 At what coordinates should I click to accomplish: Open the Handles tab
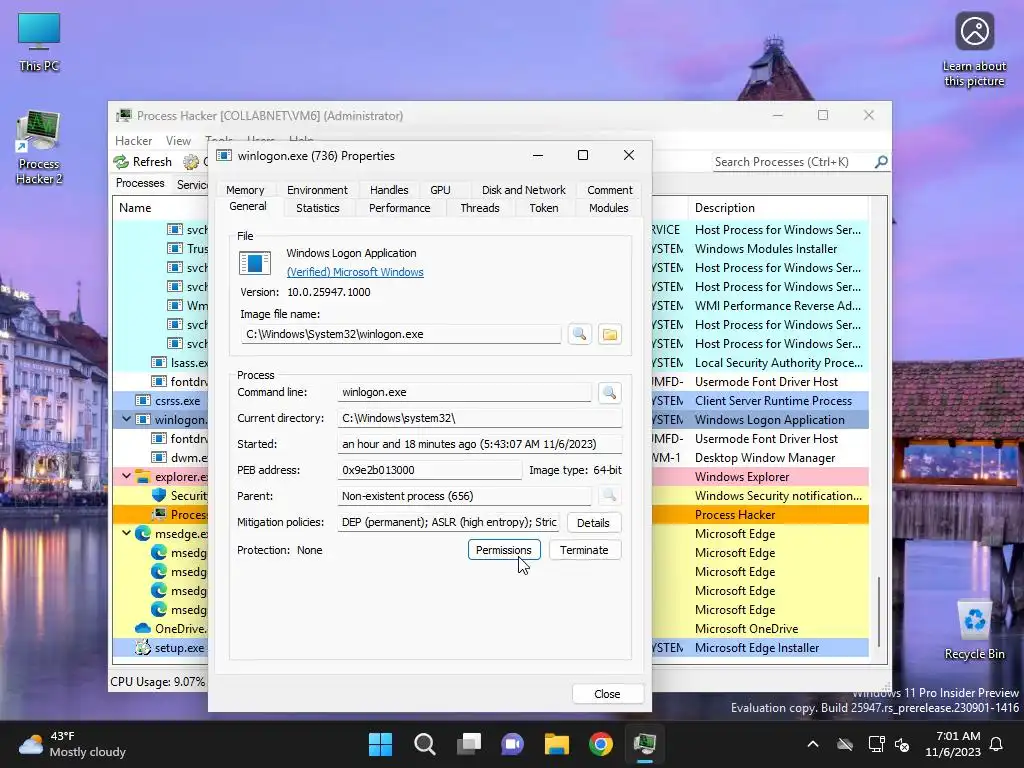[x=389, y=190]
